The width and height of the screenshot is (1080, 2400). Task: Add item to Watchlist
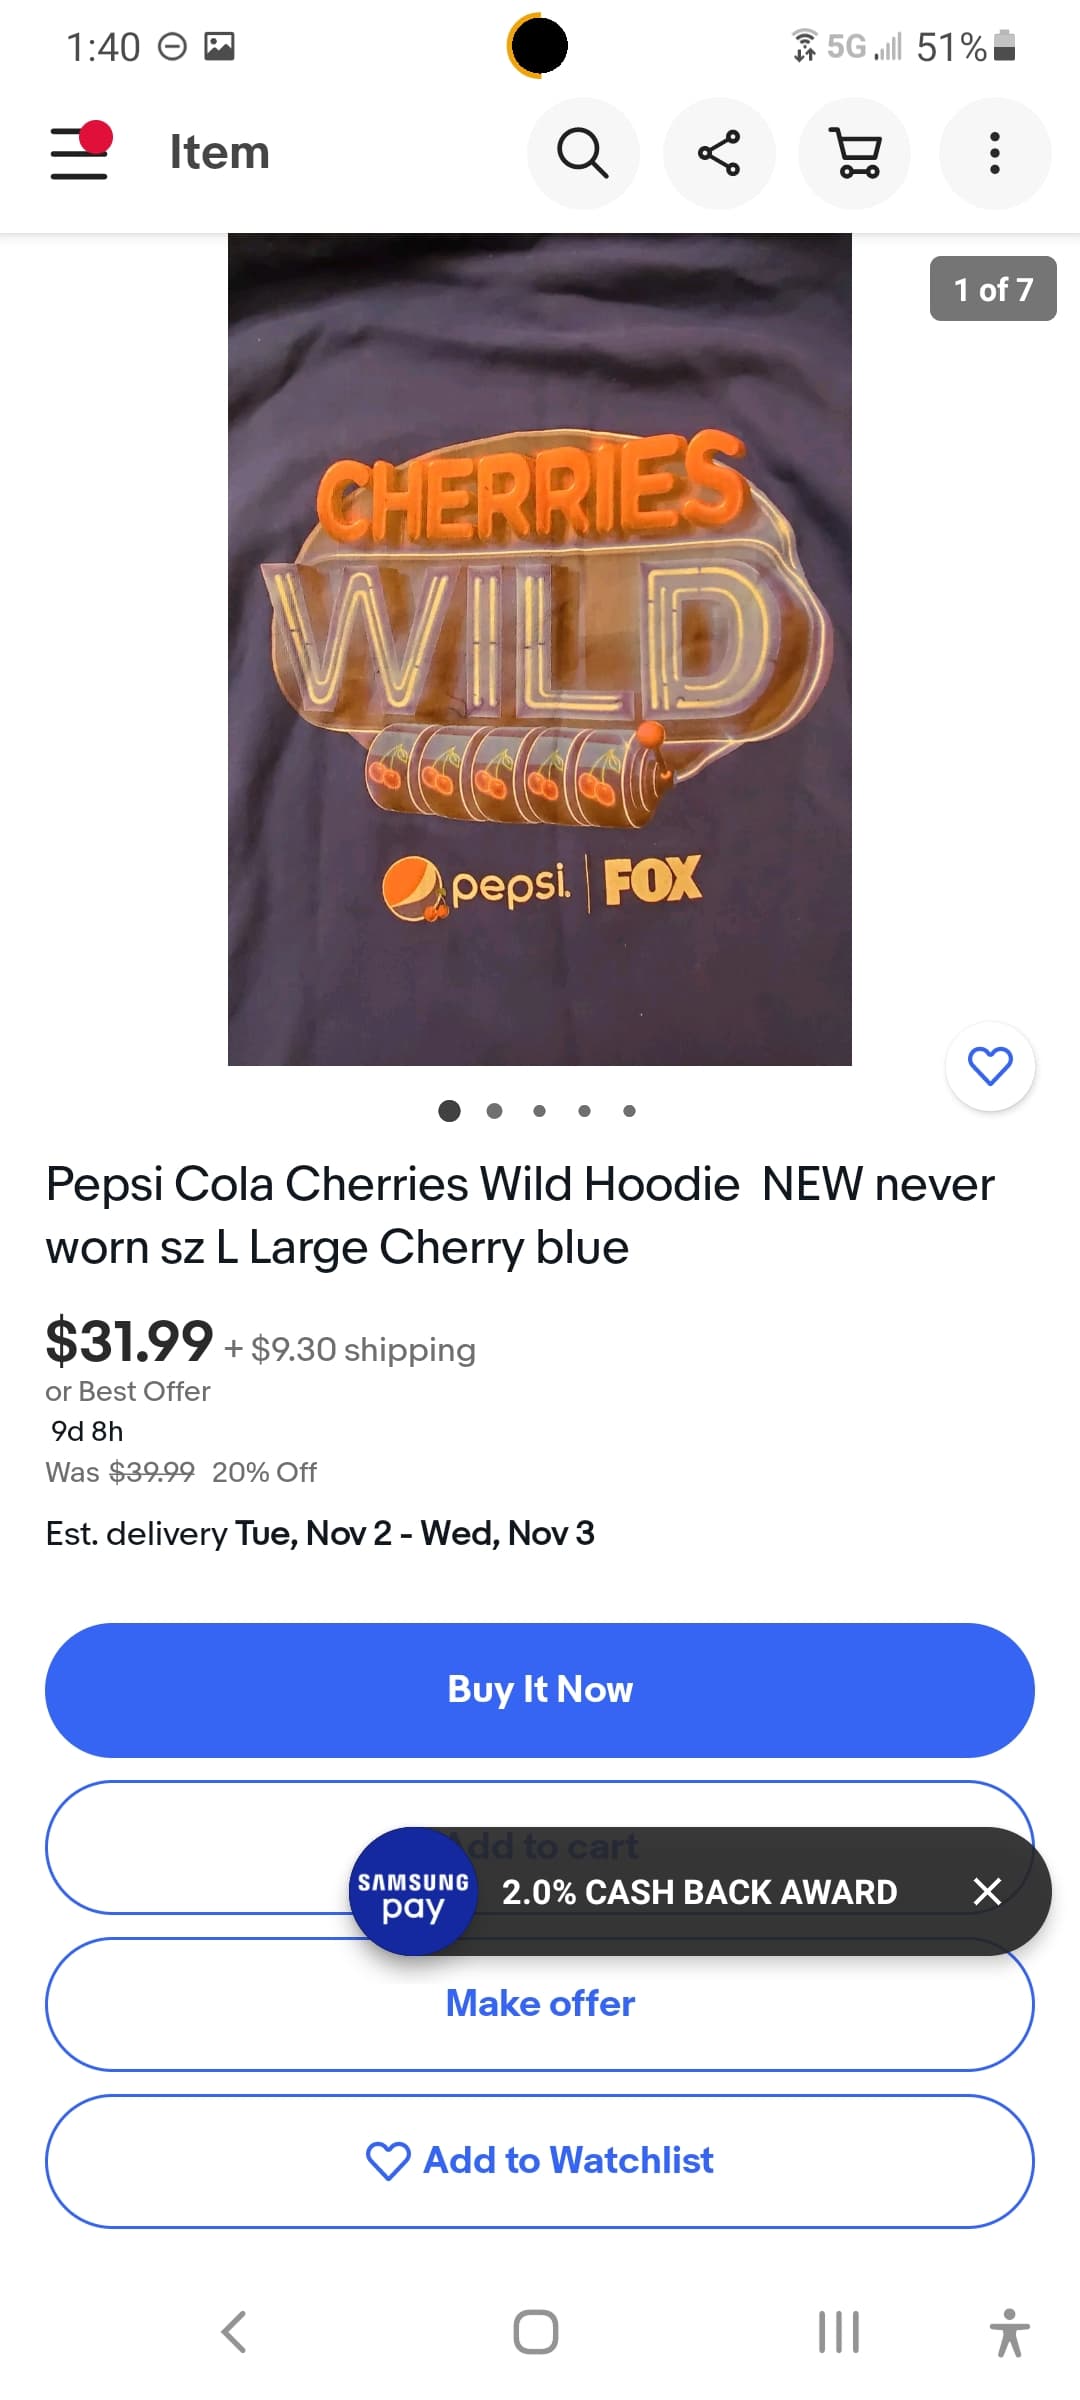[x=540, y=2161]
